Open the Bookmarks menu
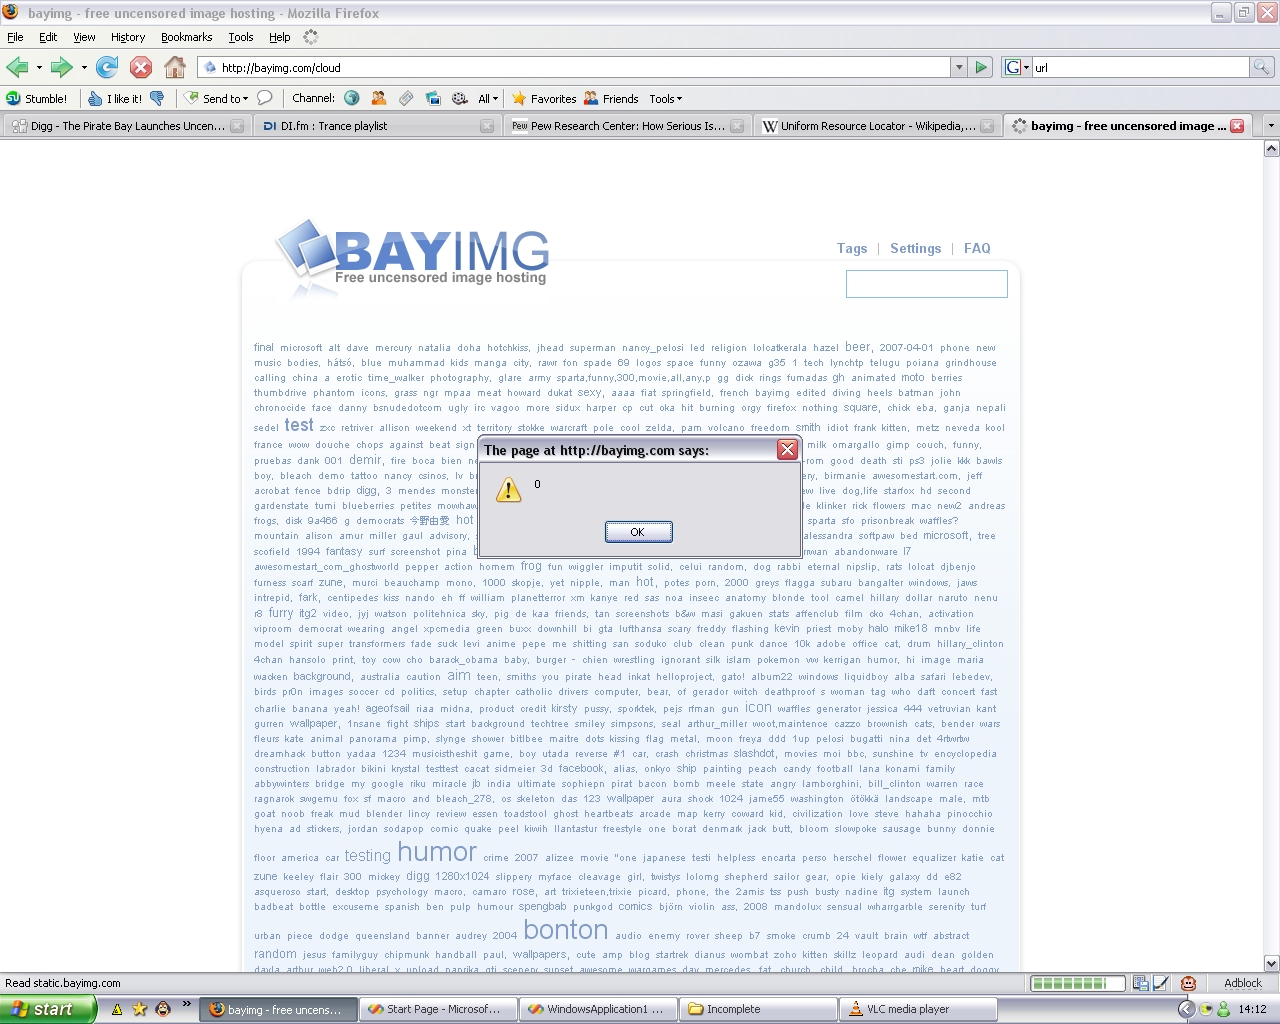 click(x=186, y=37)
